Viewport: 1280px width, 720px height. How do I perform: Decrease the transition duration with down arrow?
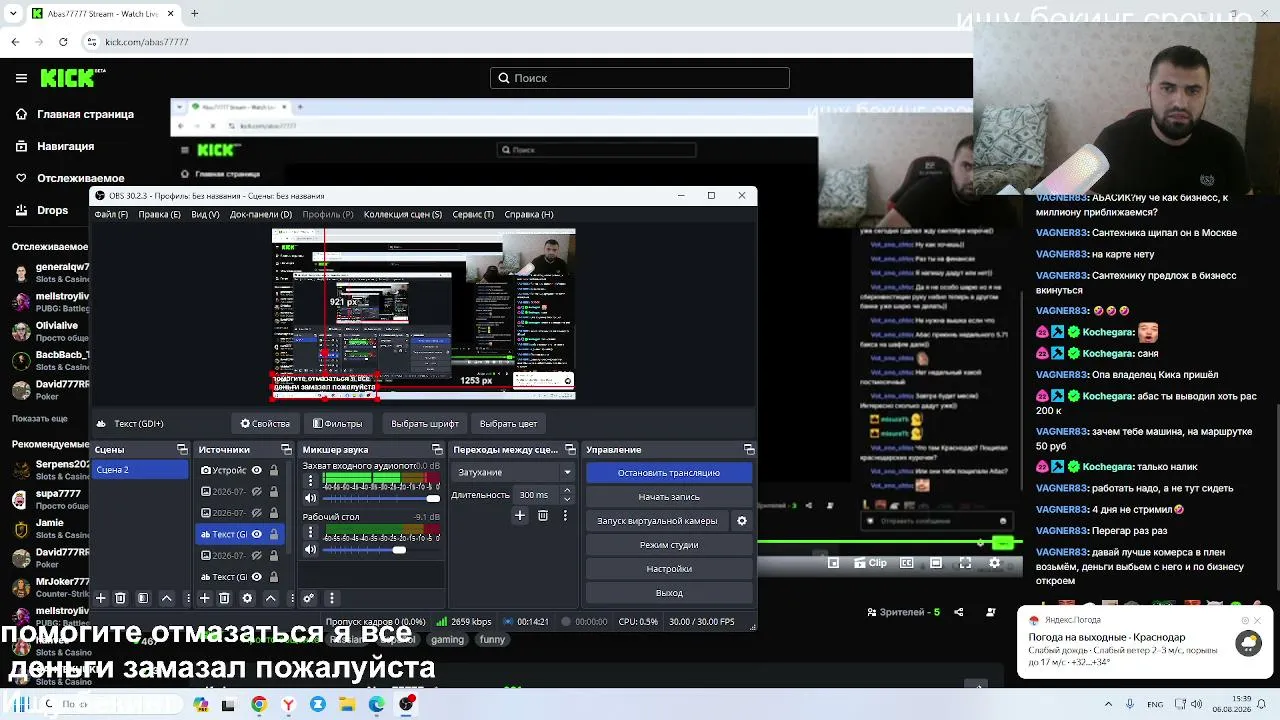pyautogui.click(x=567, y=499)
